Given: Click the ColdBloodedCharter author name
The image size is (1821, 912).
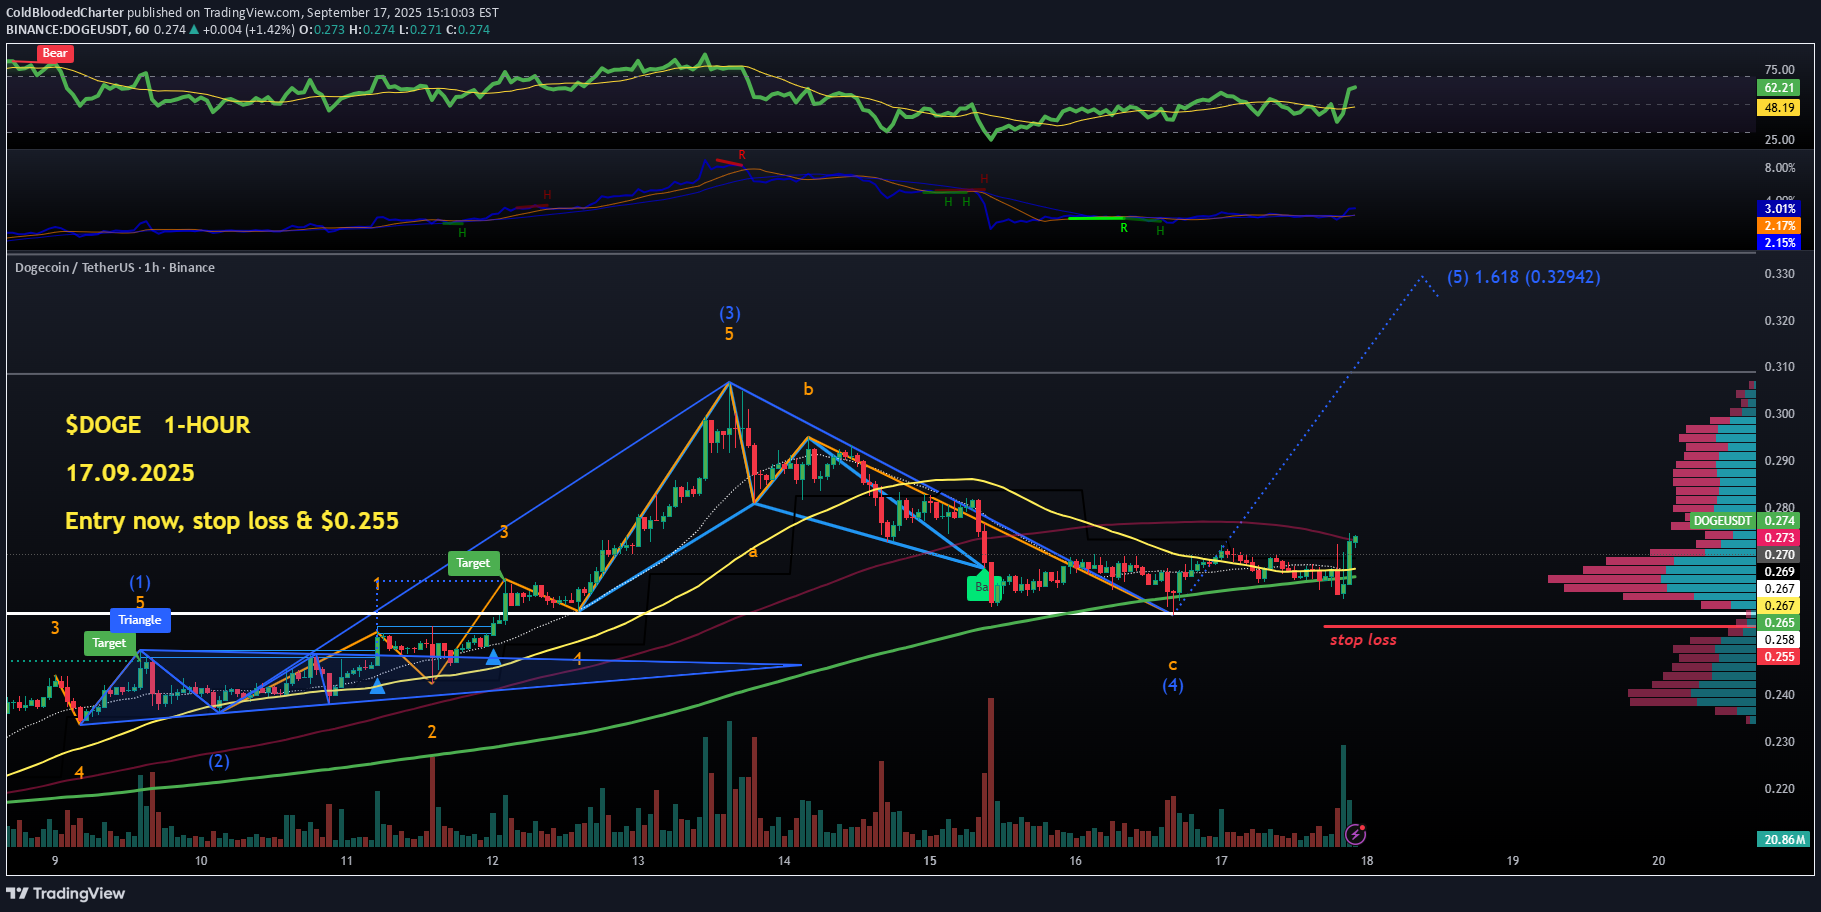Looking at the screenshot, I should tap(65, 13).
